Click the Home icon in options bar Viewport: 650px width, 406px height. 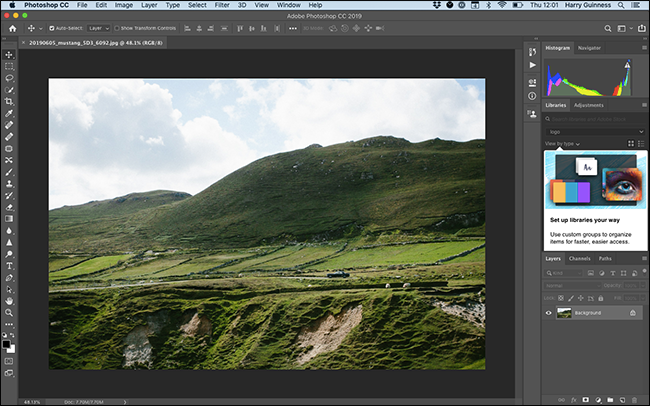(x=13, y=29)
